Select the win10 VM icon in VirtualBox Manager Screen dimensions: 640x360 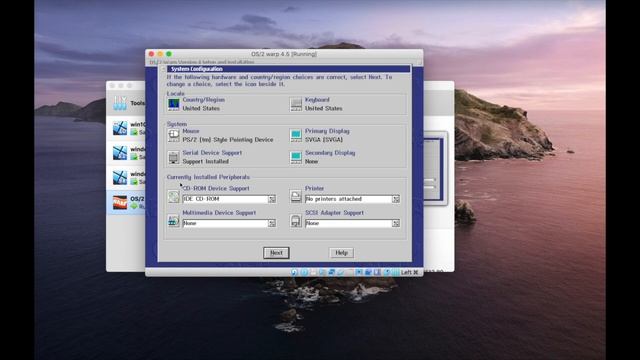click(x=120, y=128)
